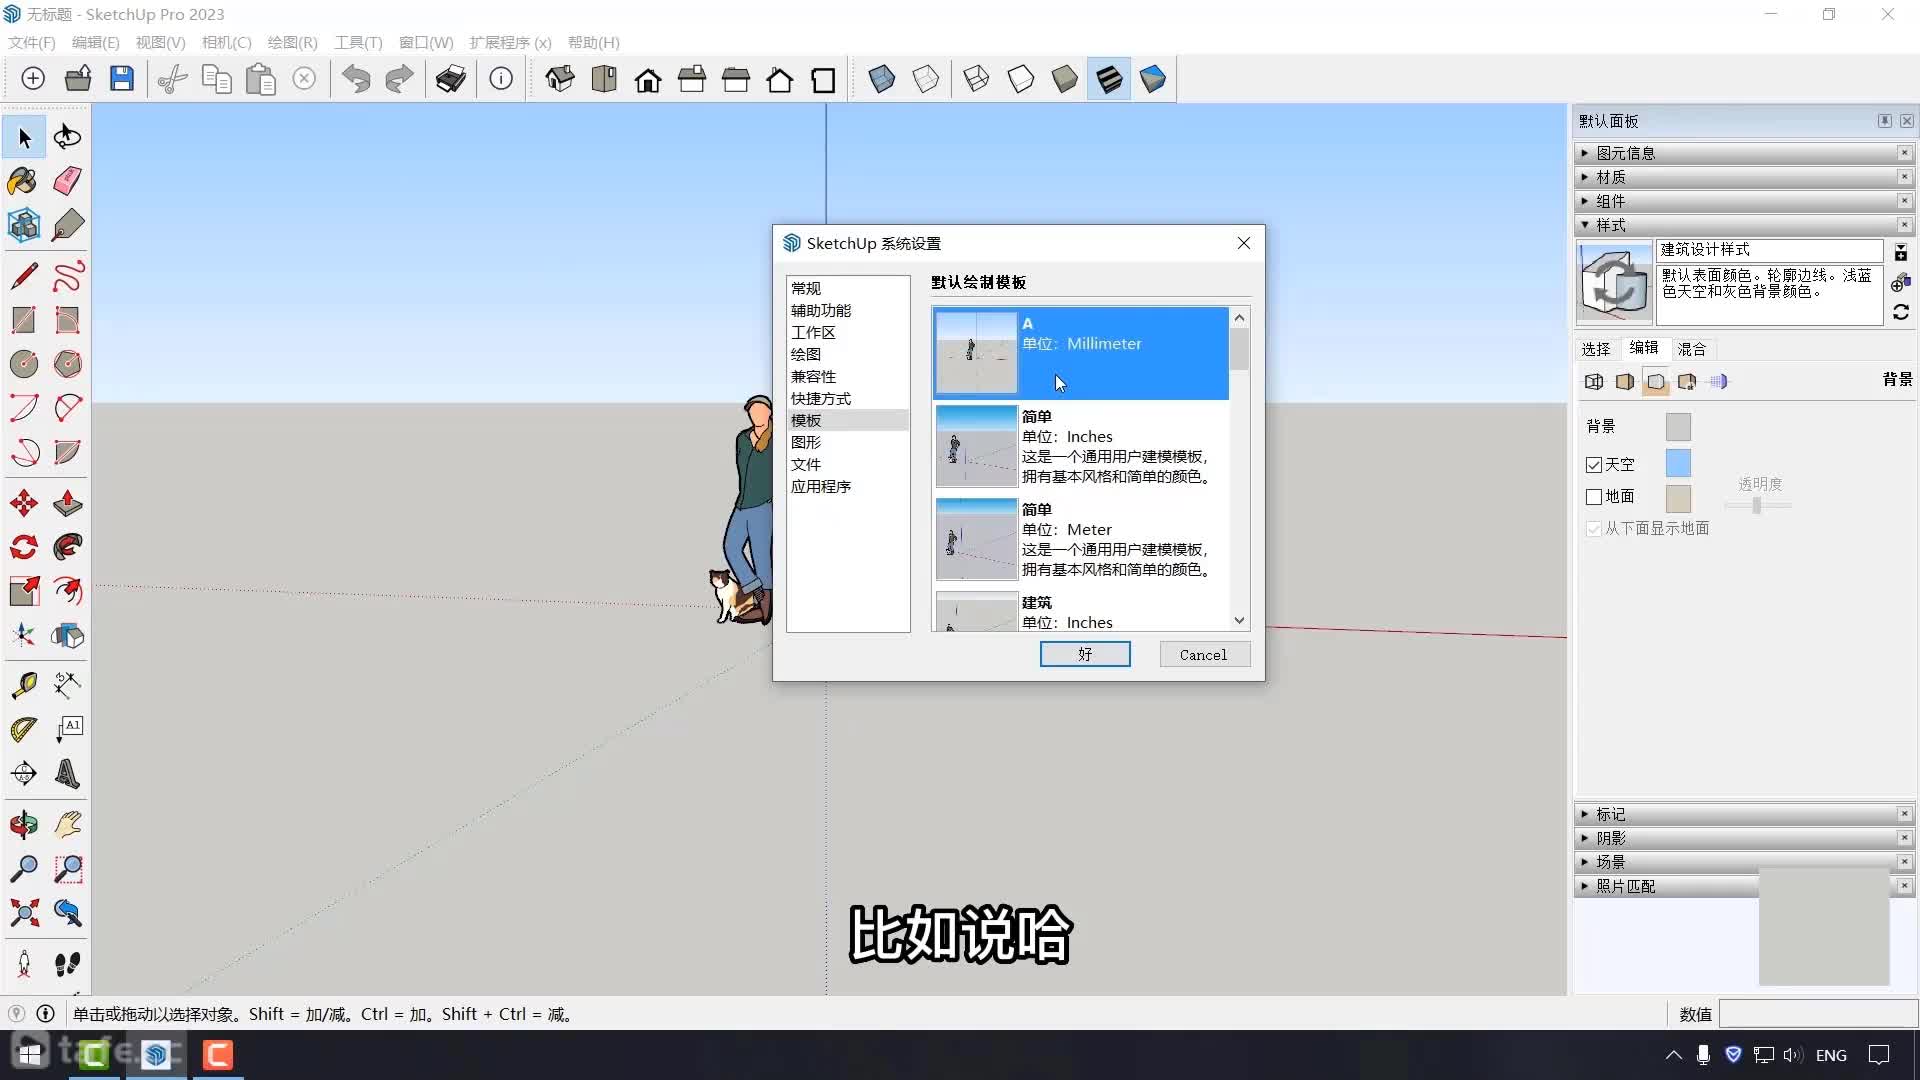
Task: Pick the Follow Me tool
Action: [x=68, y=547]
